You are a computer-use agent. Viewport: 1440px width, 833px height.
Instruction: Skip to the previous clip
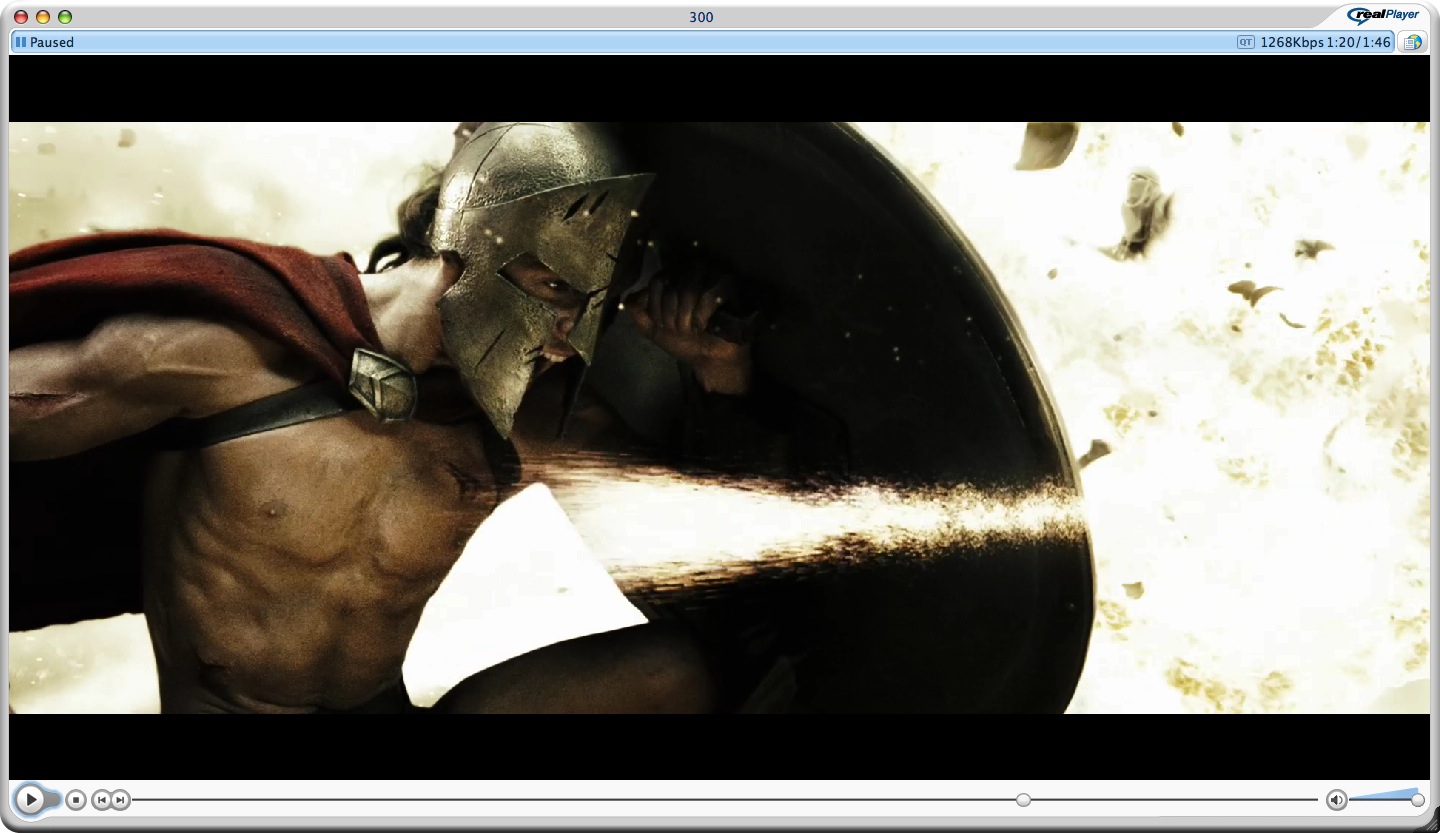click(102, 800)
